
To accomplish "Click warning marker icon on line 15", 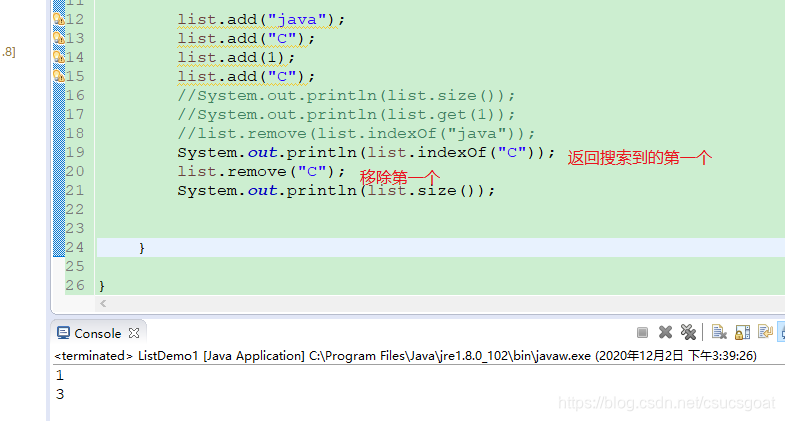I will tap(59, 77).
